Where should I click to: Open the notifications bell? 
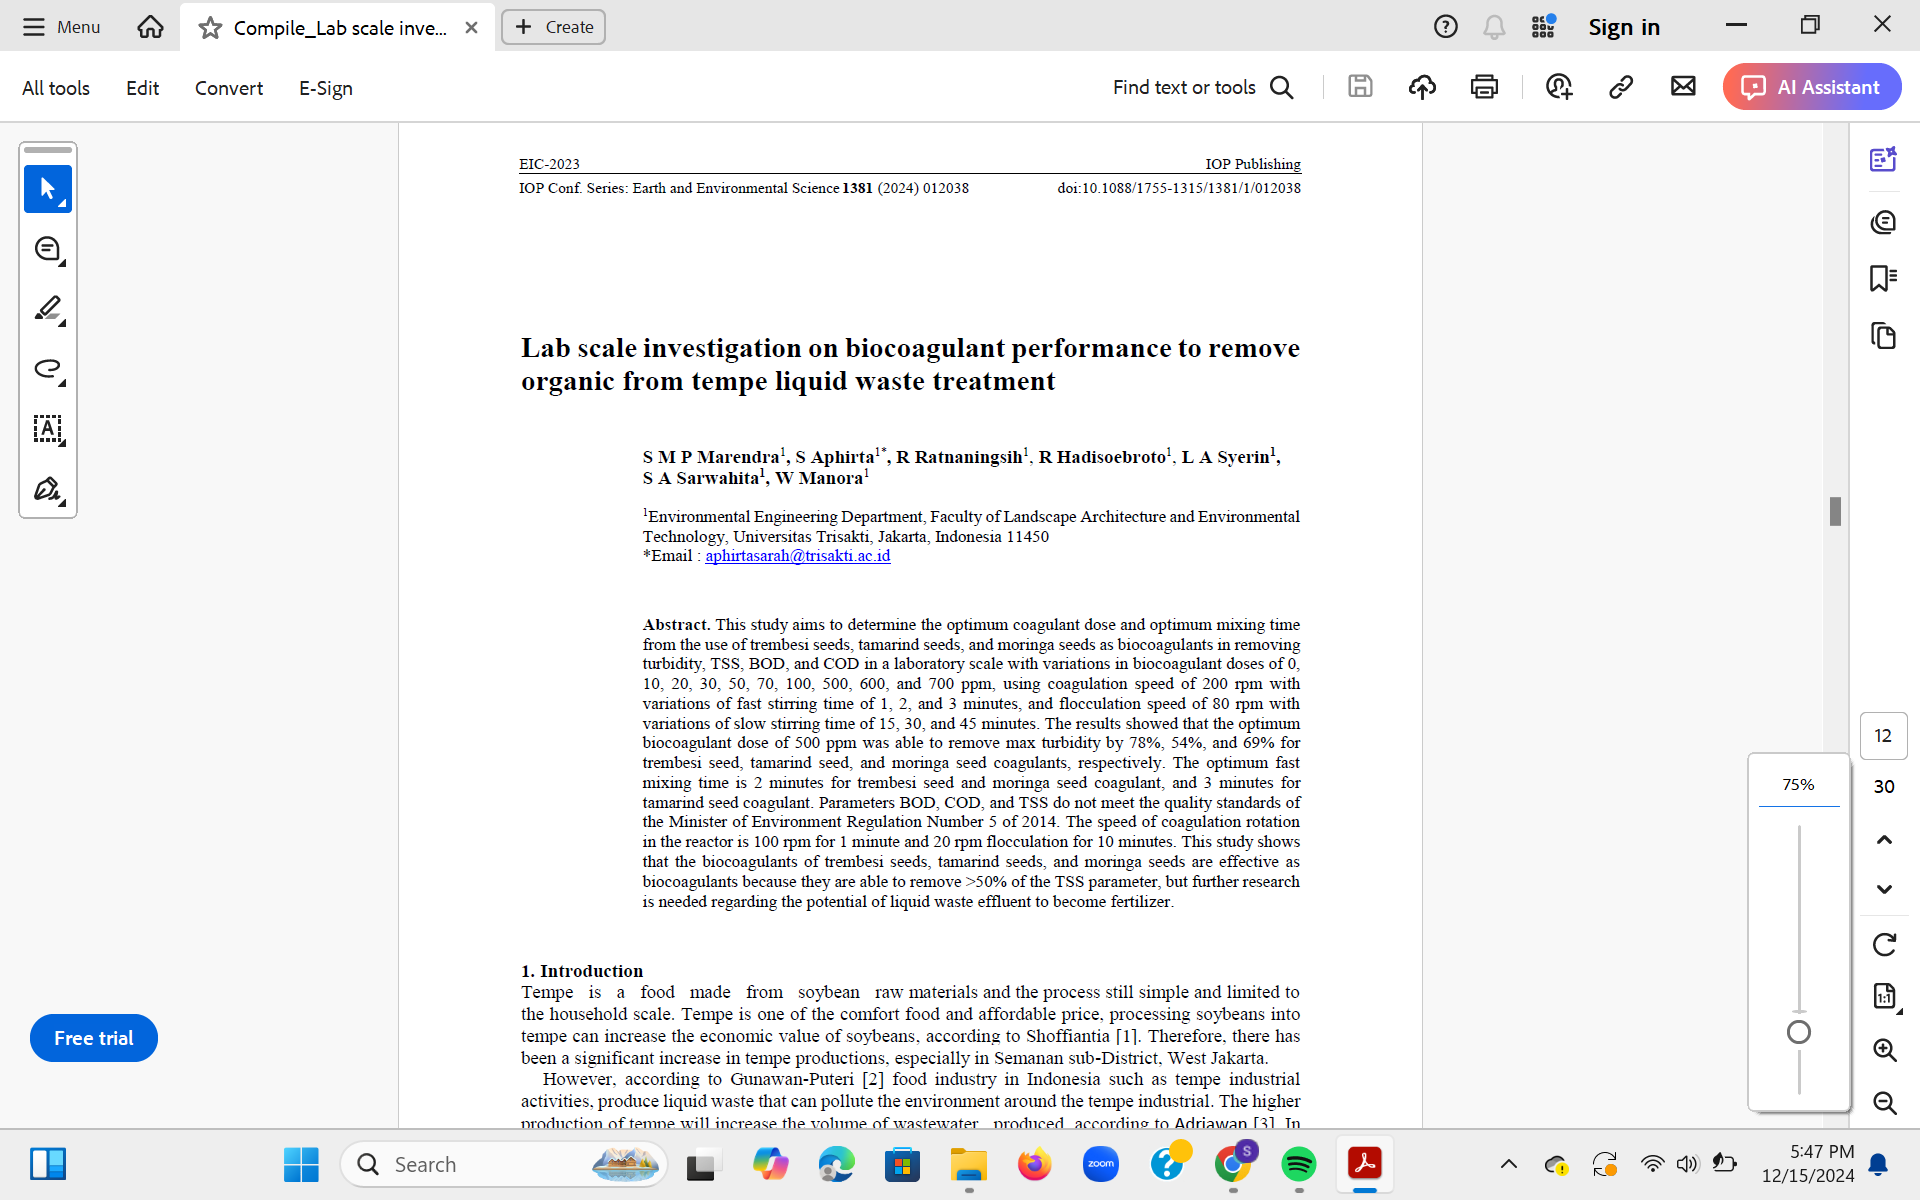pos(1494,27)
